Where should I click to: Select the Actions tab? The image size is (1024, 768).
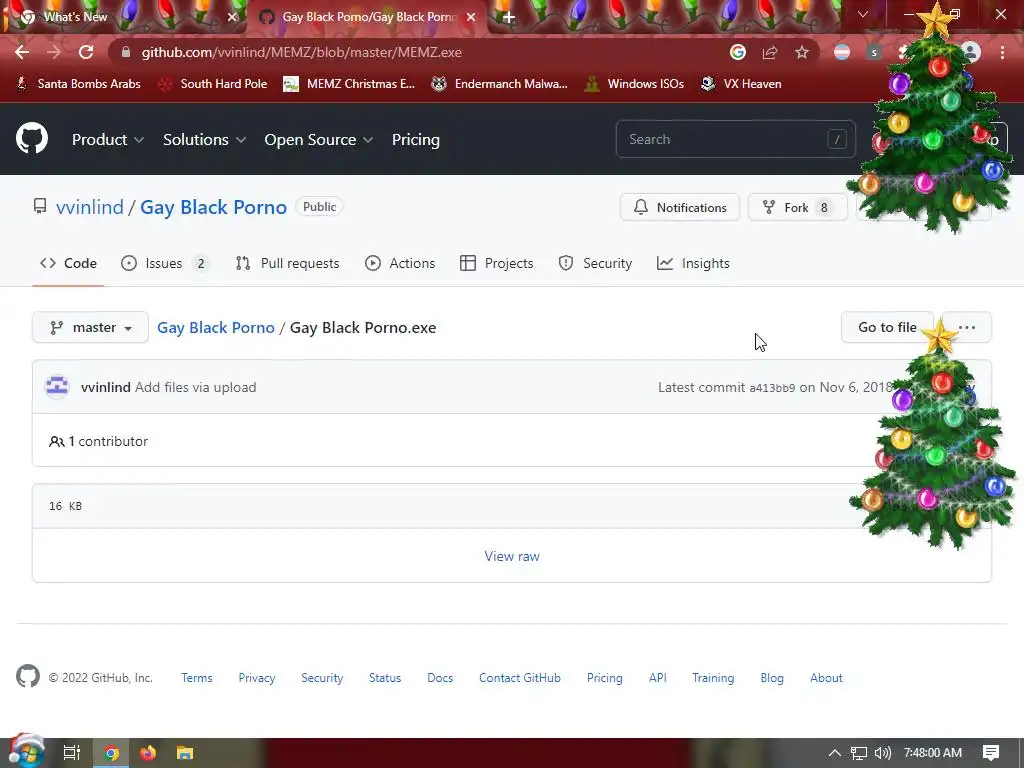click(x=400, y=263)
